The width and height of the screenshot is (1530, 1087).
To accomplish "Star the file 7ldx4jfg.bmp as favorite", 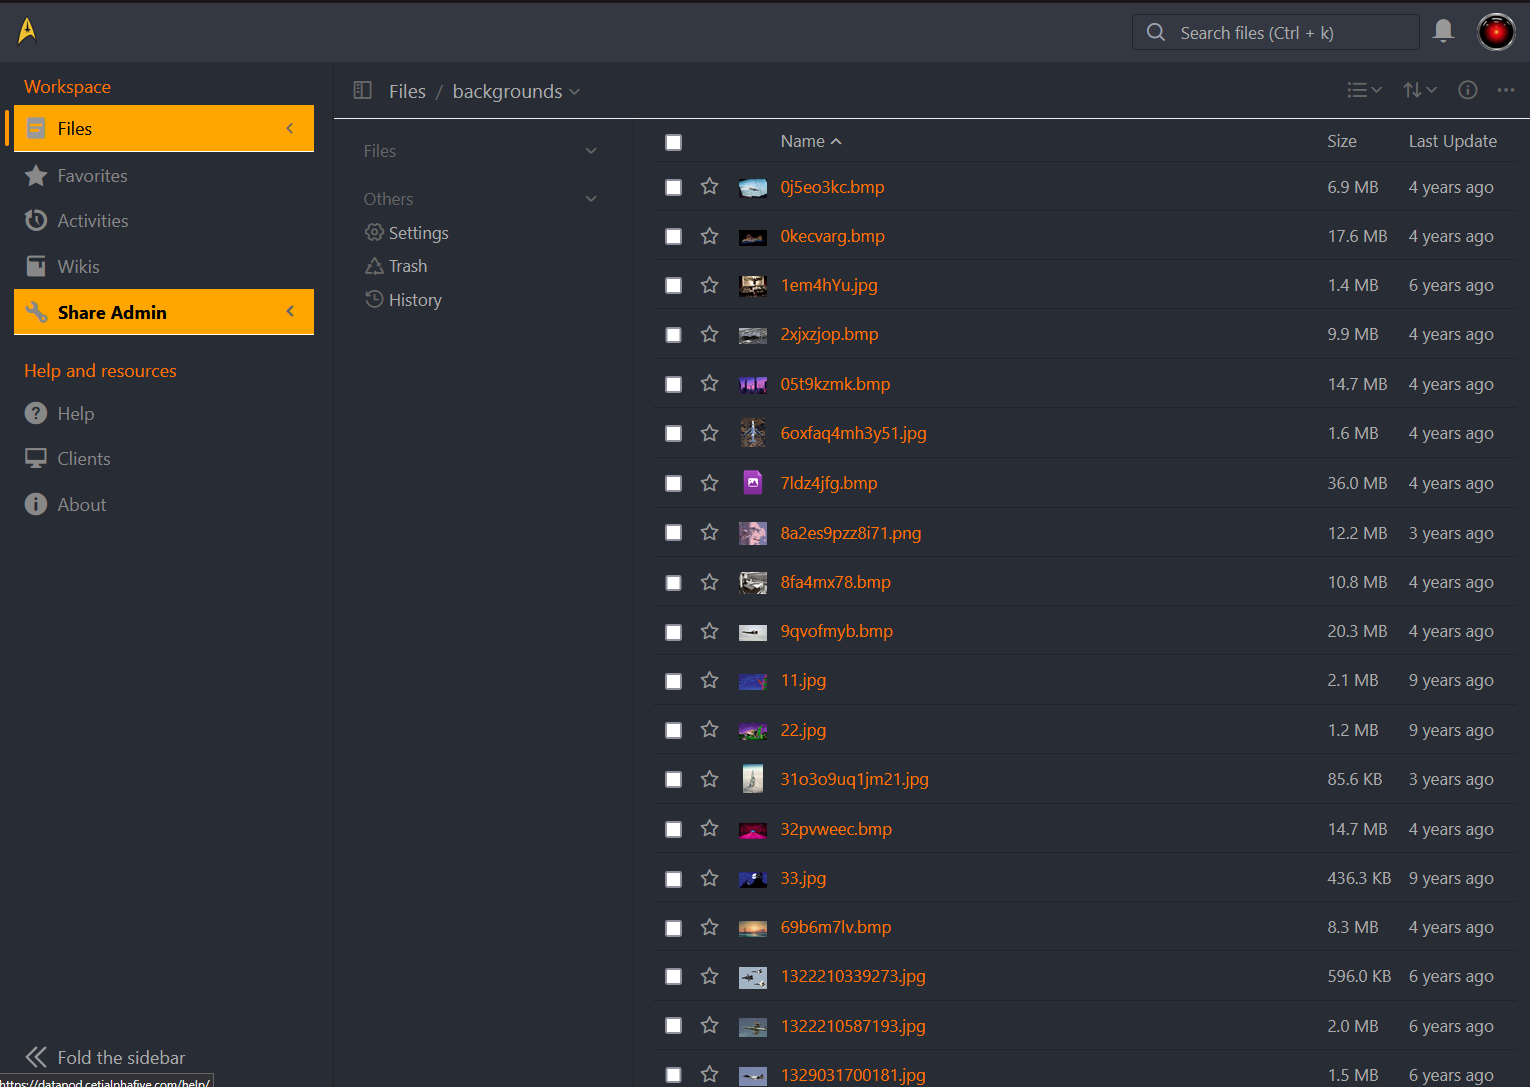I will [x=710, y=483].
